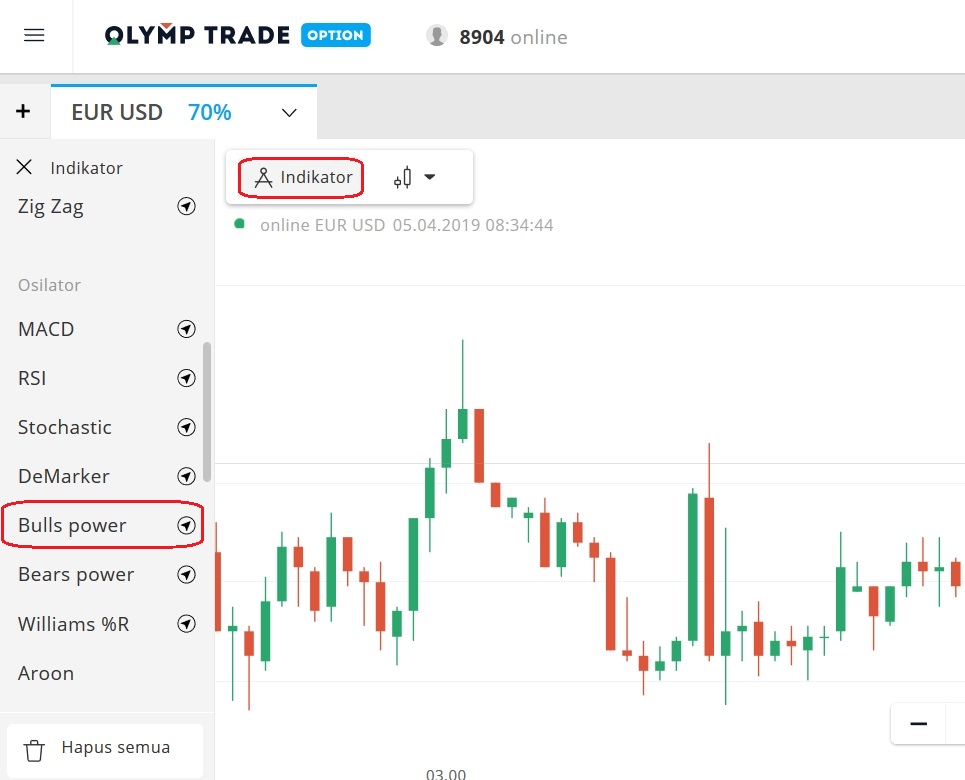Zoom out using the minus icon
This screenshot has width=965, height=780.
pos(919,723)
